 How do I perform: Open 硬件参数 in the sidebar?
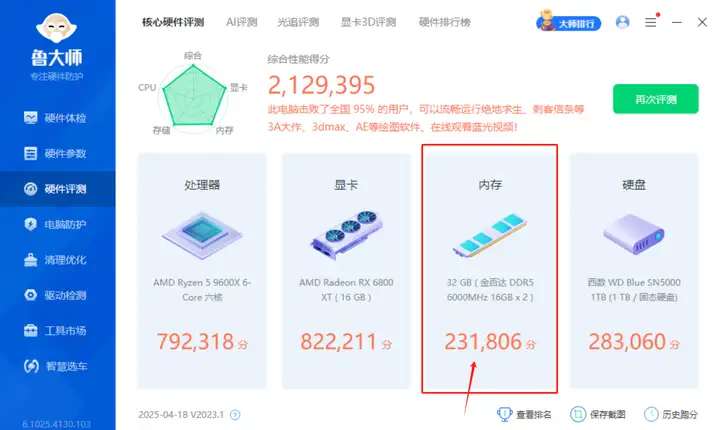click(x=55, y=153)
